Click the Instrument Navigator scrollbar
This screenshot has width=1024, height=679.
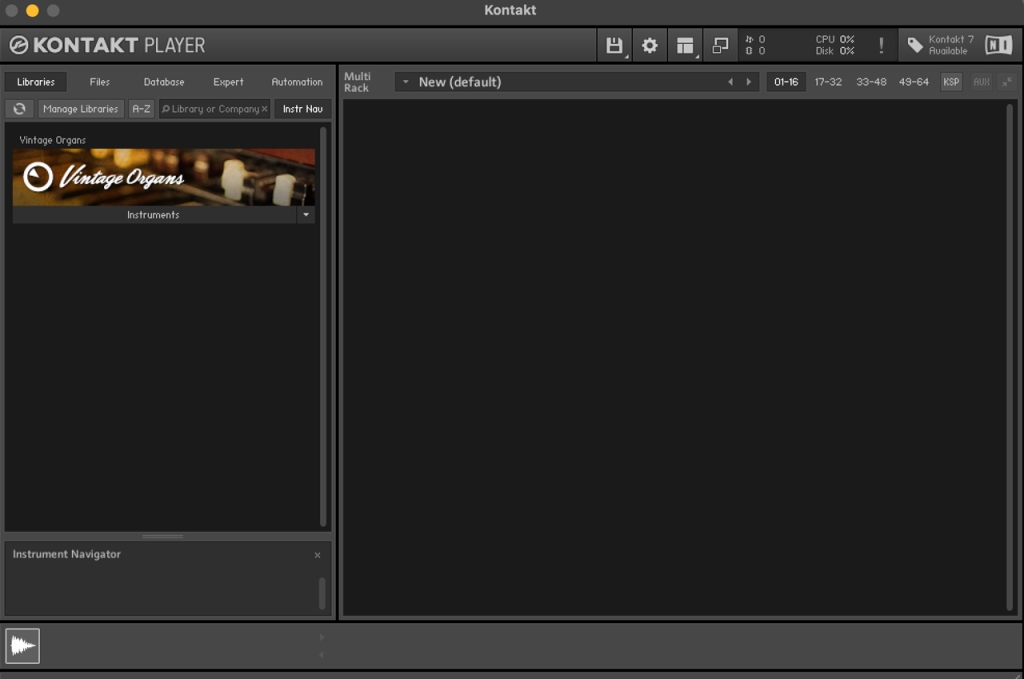[322, 593]
